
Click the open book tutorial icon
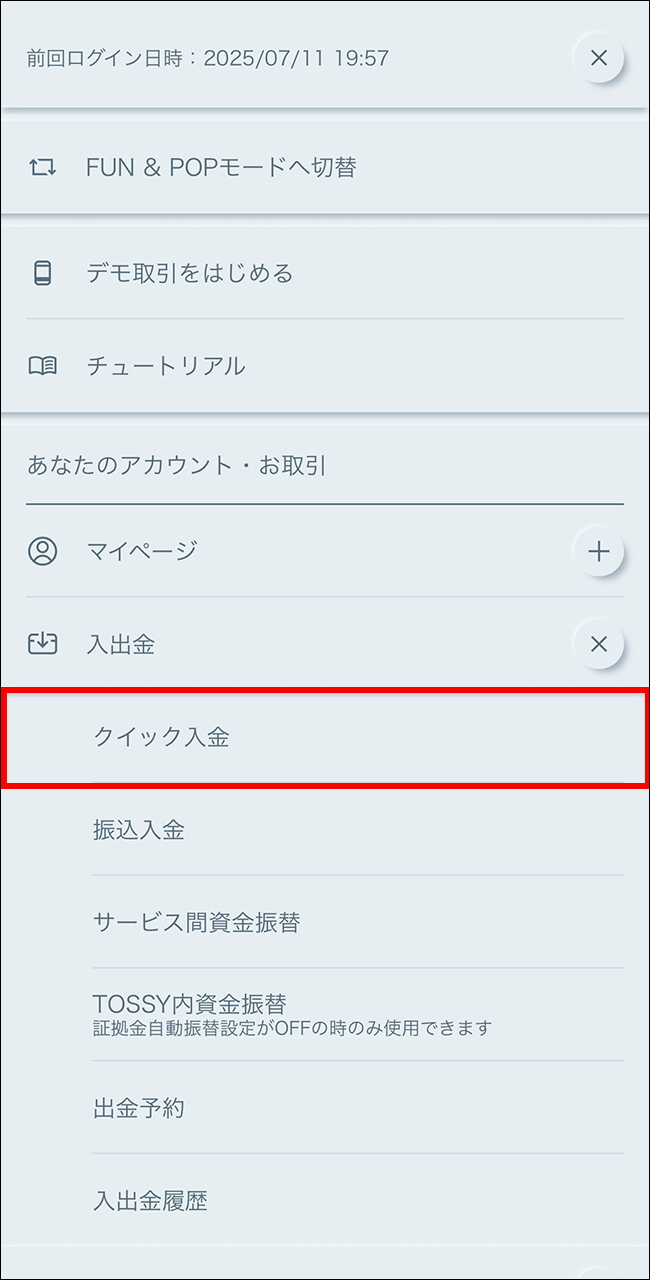(42, 366)
